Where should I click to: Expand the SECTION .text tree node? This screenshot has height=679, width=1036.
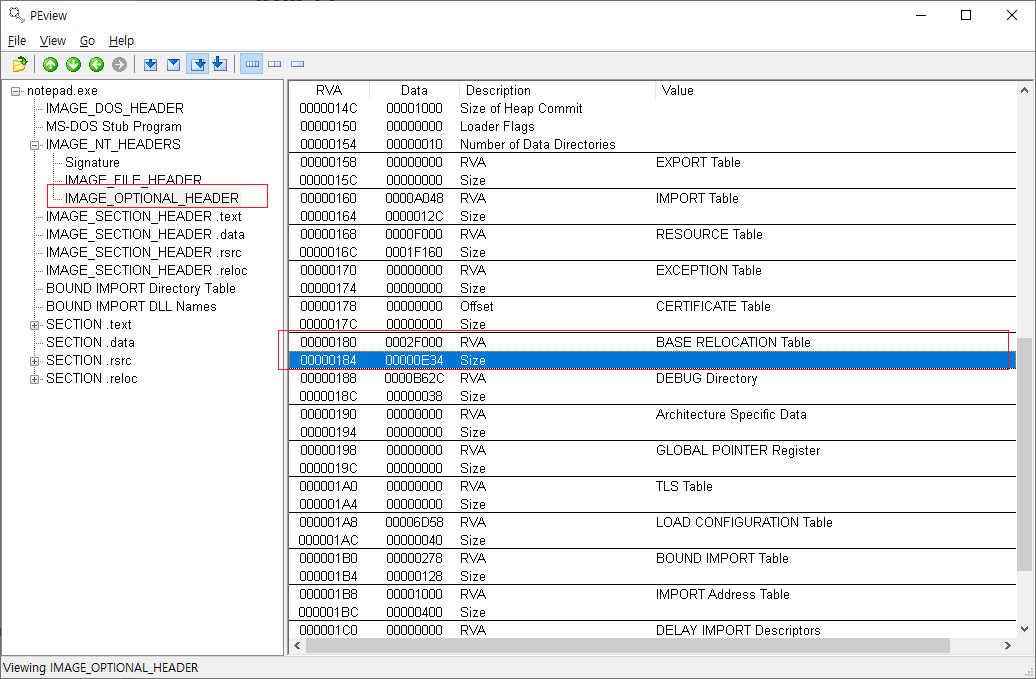[x=35, y=324]
